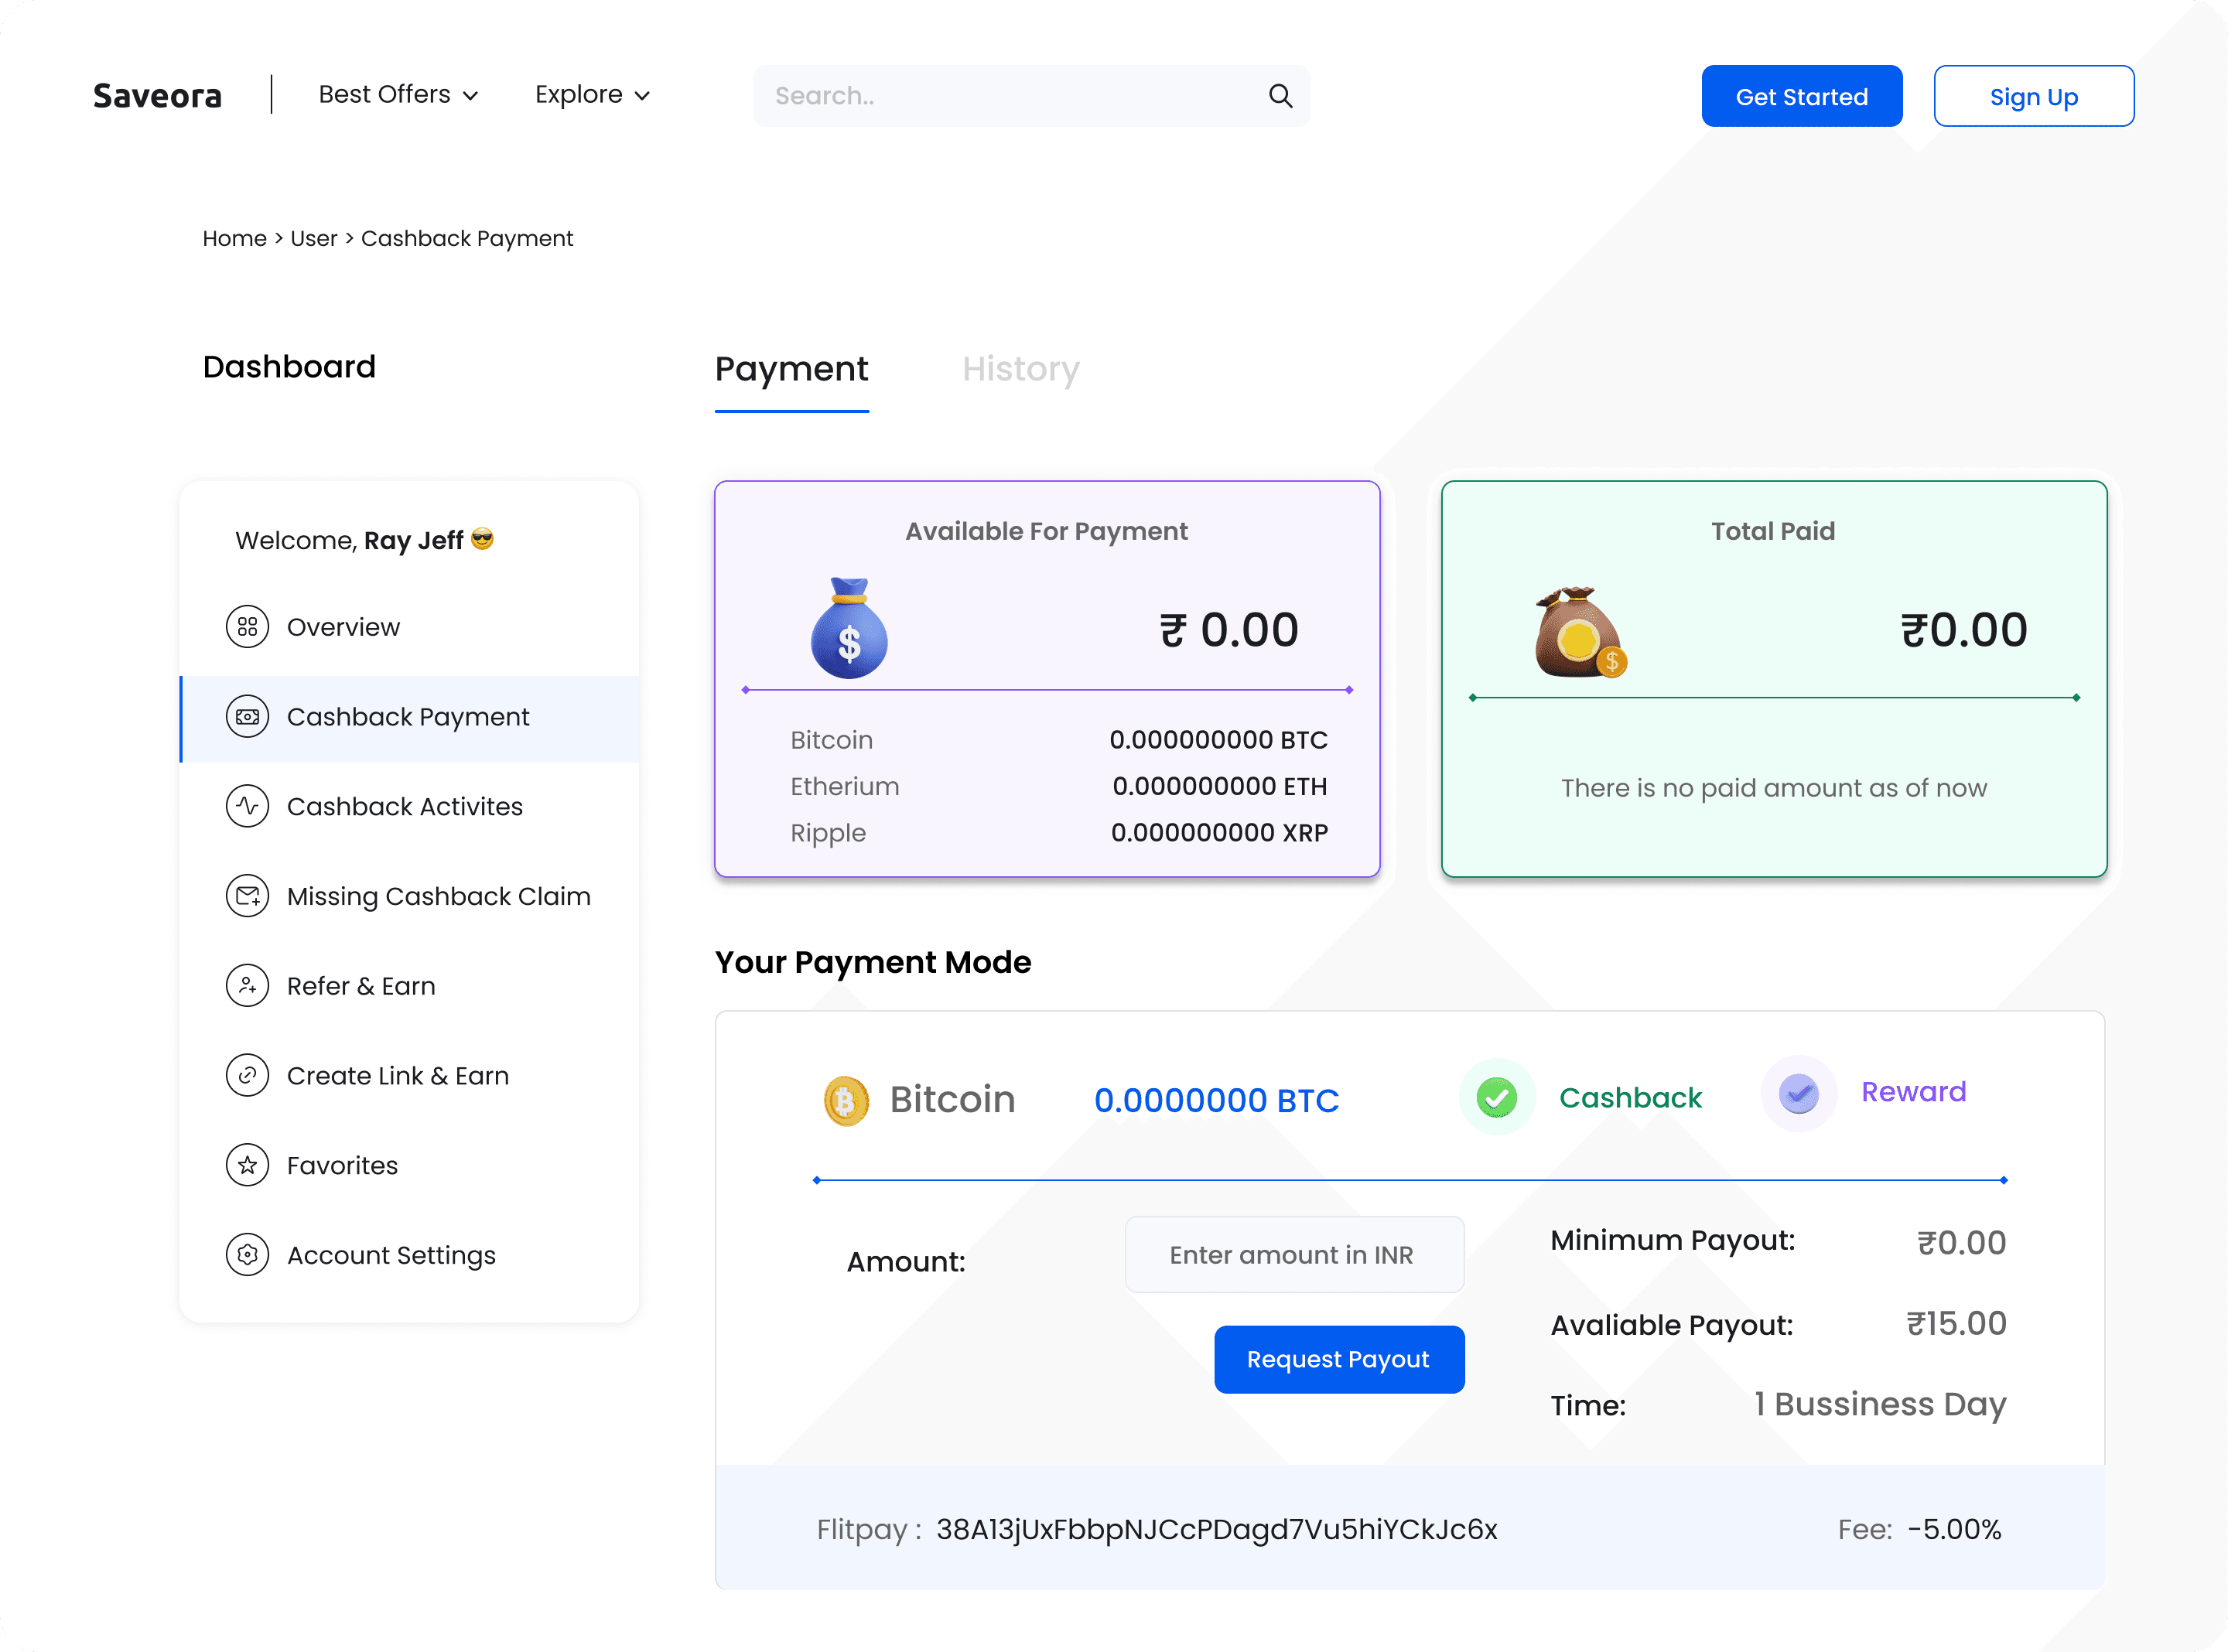Open the Overview sidebar icon

tap(247, 627)
